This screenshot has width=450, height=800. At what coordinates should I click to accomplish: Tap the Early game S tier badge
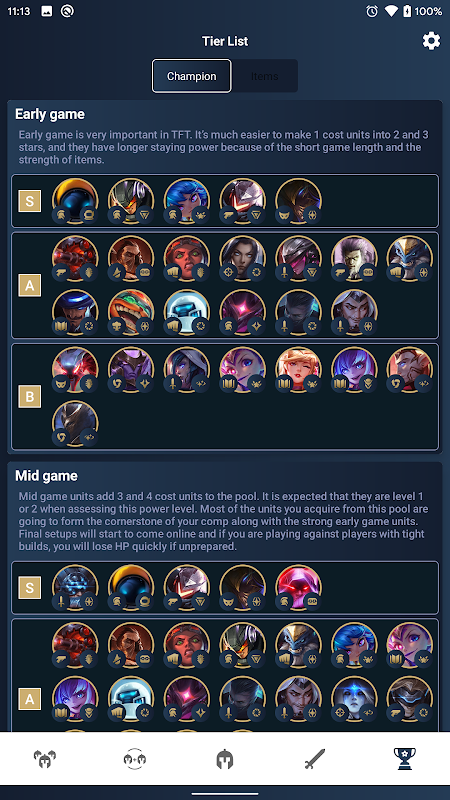coord(30,201)
